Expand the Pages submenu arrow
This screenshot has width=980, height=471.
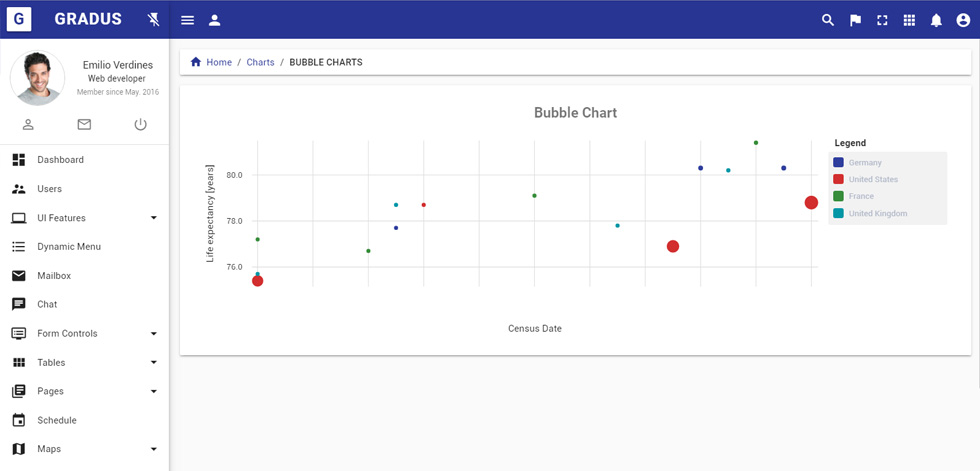[154, 391]
